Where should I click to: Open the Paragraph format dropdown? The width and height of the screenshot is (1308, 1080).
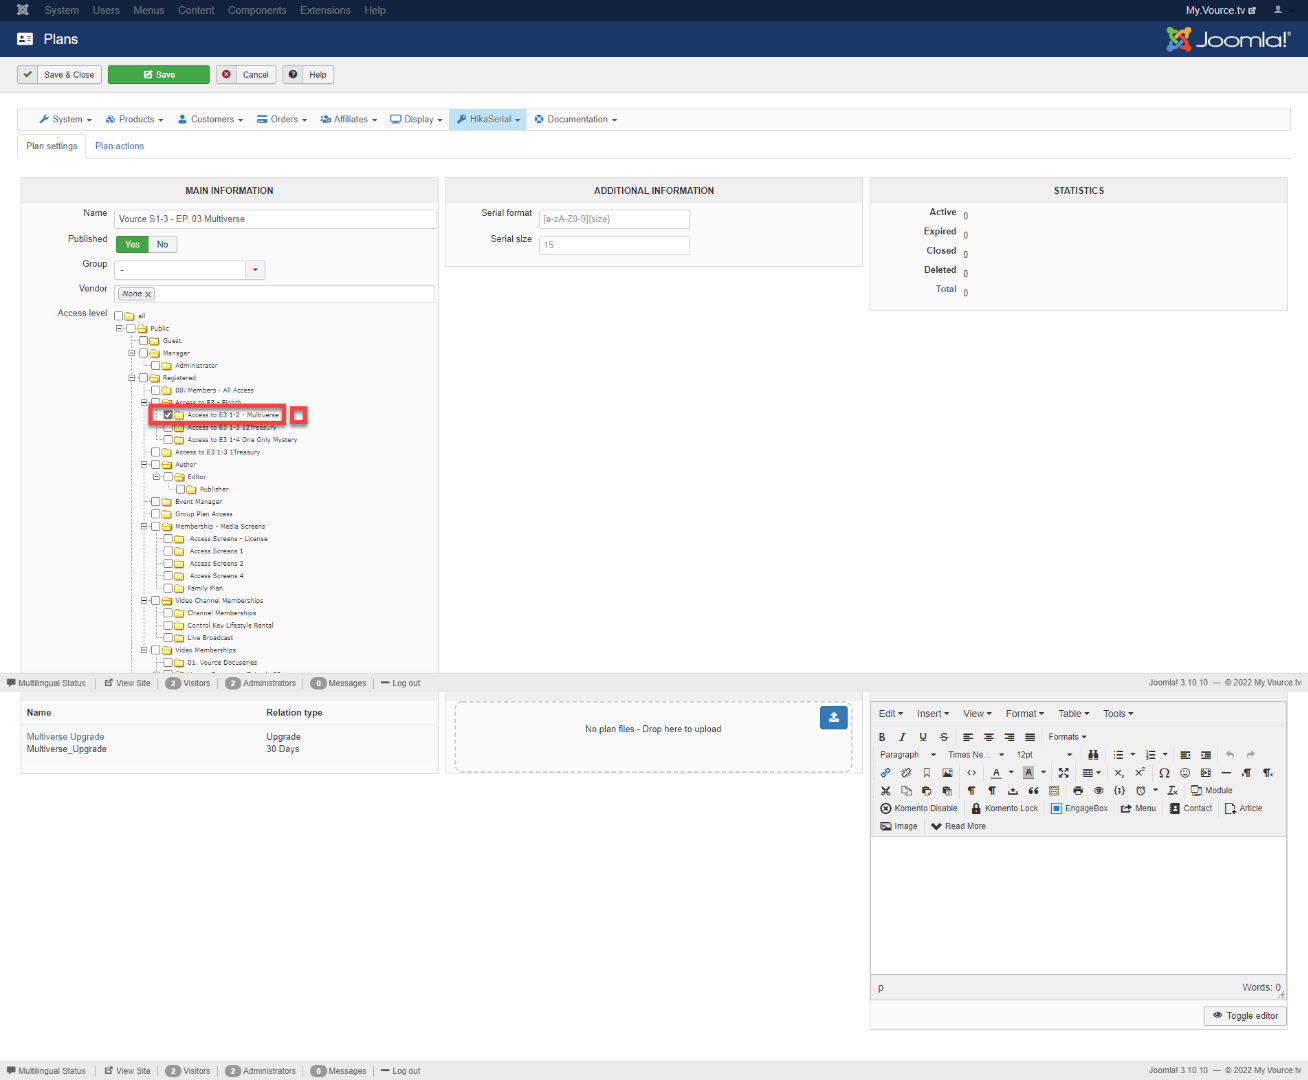point(907,755)
